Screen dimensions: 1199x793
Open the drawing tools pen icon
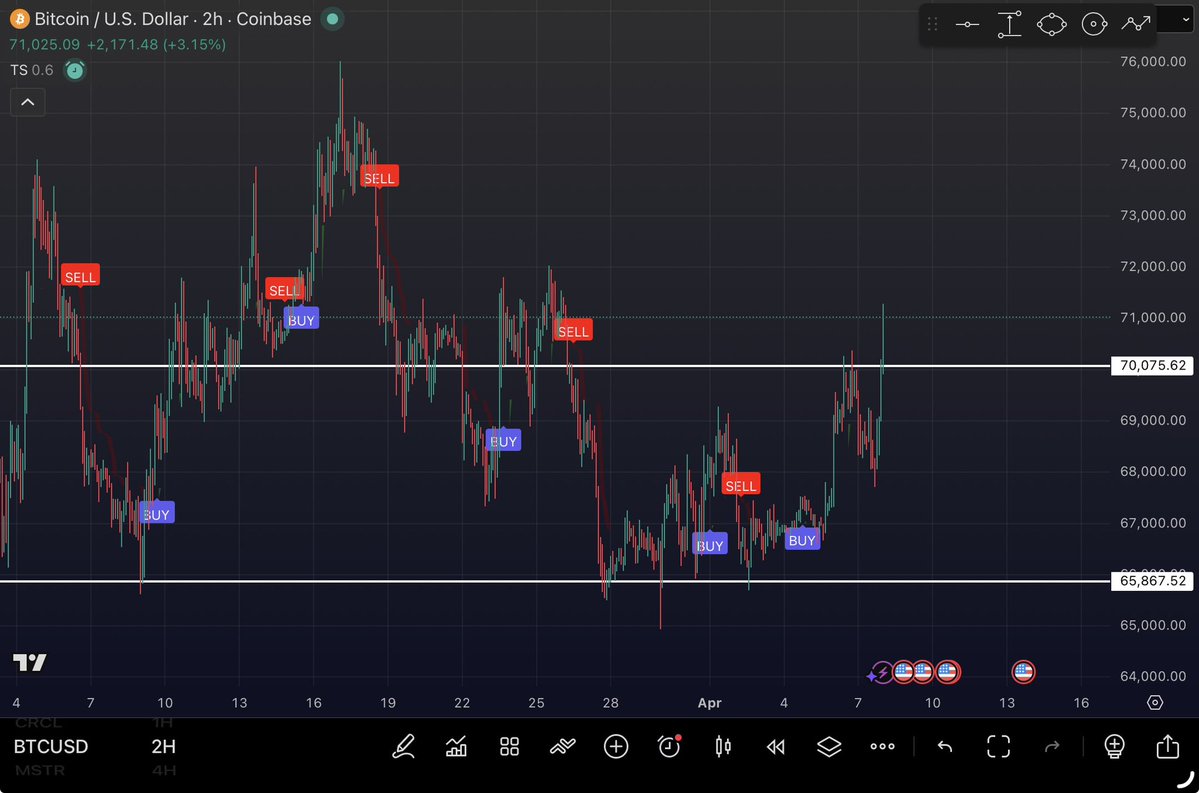pyautogui.click(x=404, y=746)
